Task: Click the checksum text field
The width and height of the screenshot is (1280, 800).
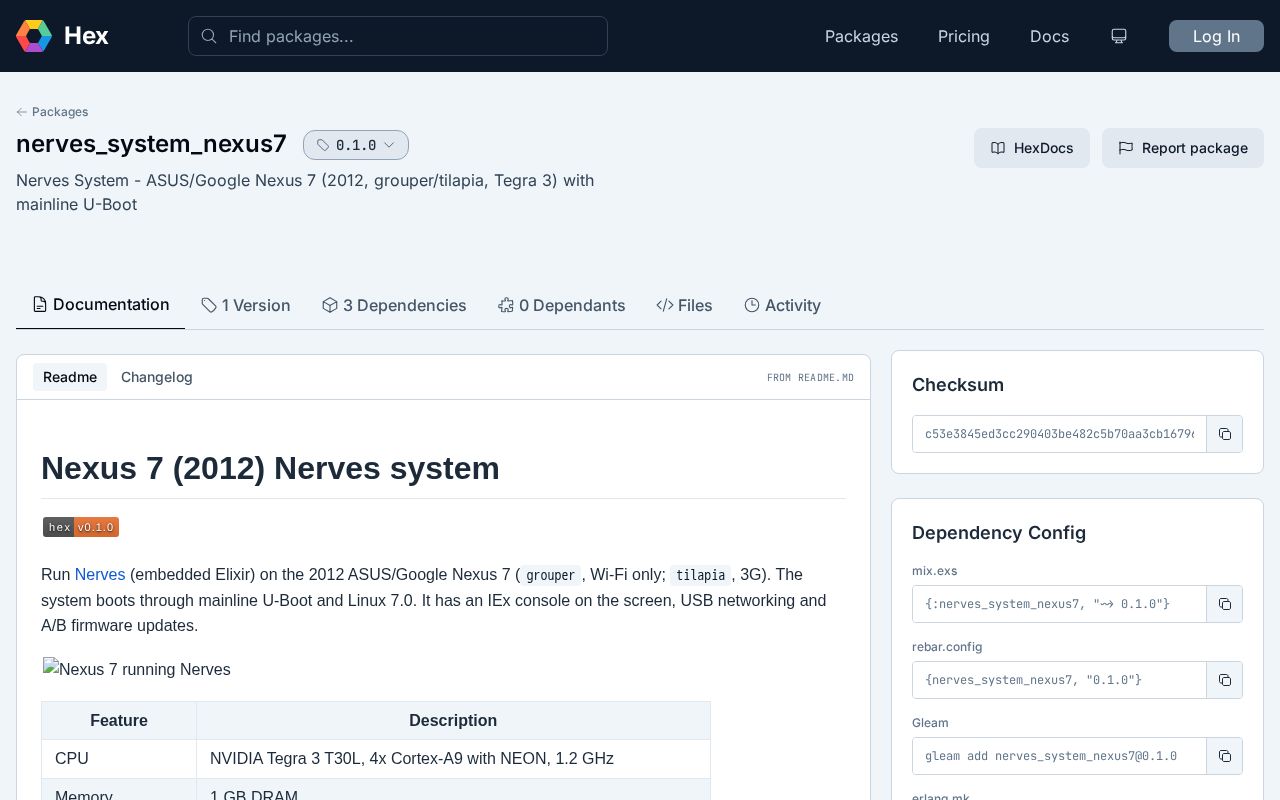Action: point(1060,434)
